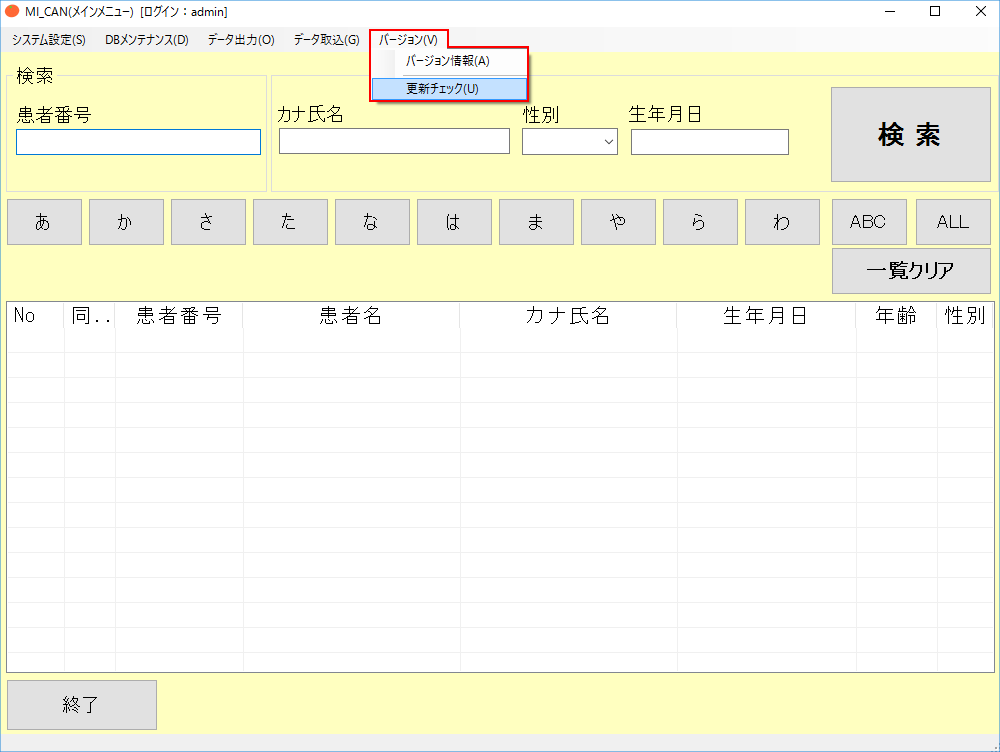This screenshot has height=752, width=1000.
Task: Select バージョン情報(A) menu entry
Action: pos(448,61)
